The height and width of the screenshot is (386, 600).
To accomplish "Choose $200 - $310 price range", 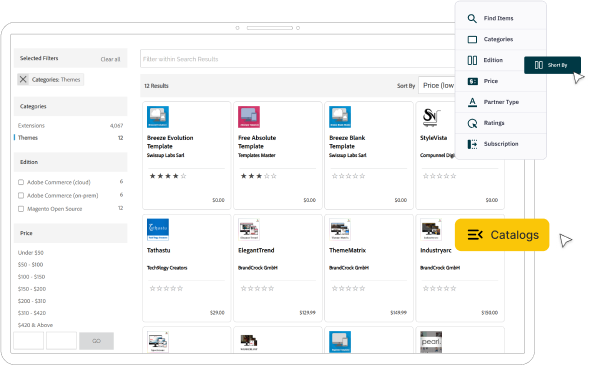I will coord(32,301).
